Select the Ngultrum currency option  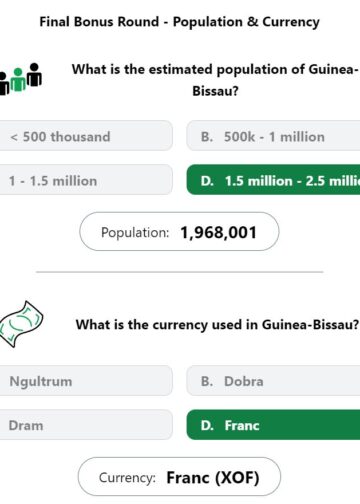point(86,381)
